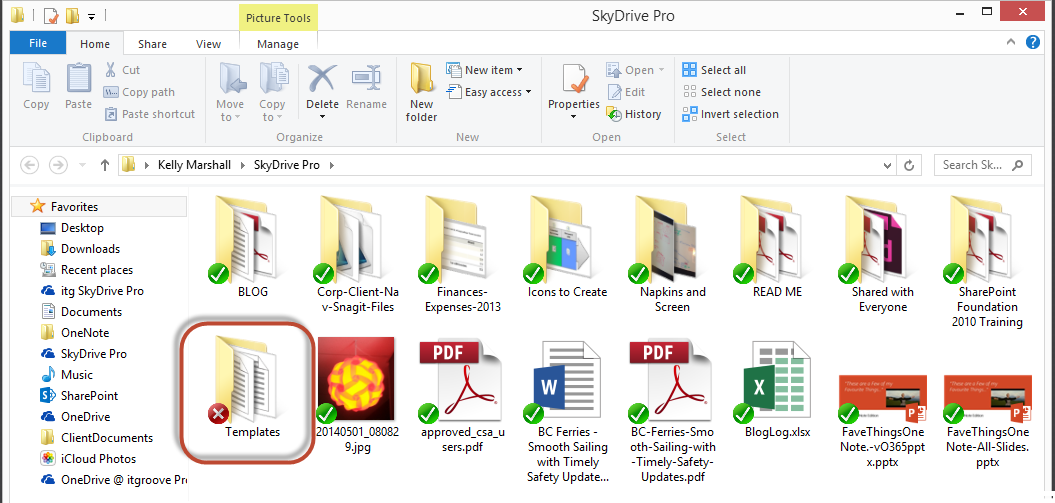Image resolution: width=1055 pixels, height=503 pixels.
Task: Refresh the folder view
Action: 910,165
